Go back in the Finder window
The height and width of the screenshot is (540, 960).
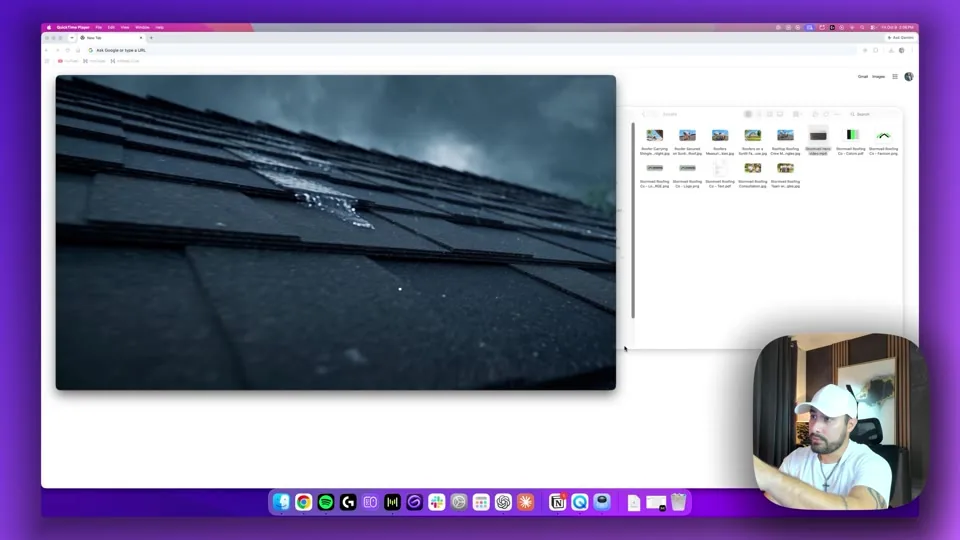click(643, 114)
